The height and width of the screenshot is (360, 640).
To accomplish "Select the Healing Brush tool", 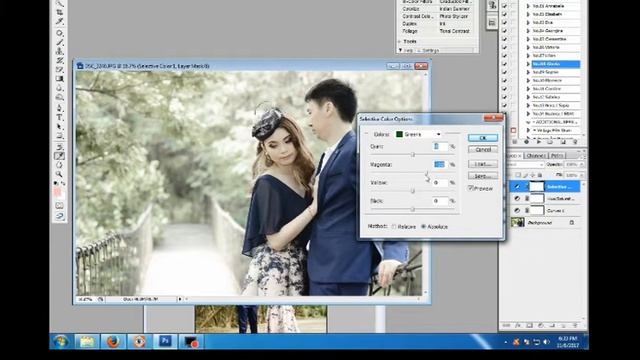I will point(60,33).
